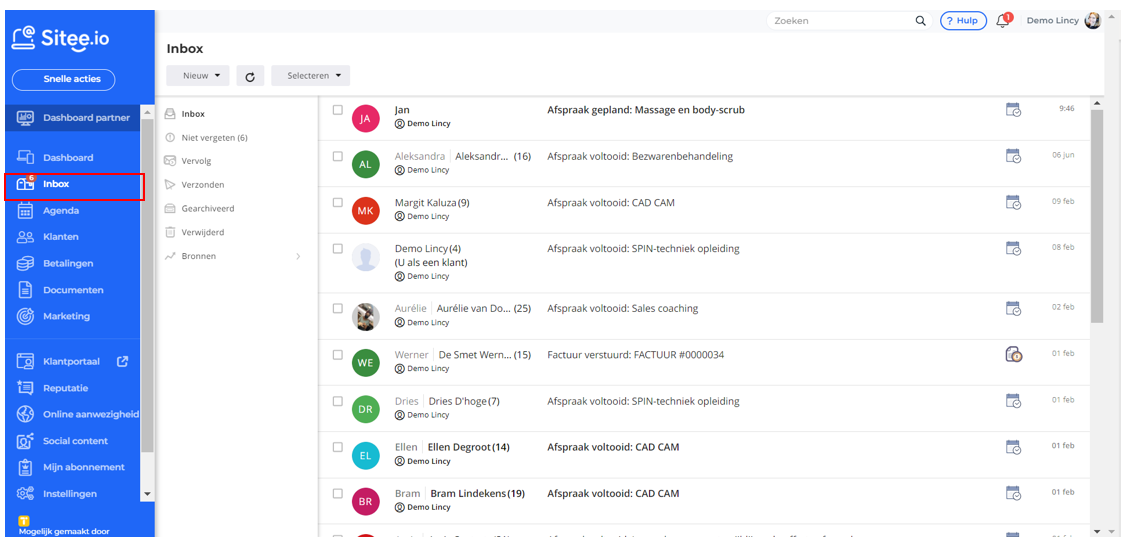Click the invoice icon on Werner's row
1121x545 pixels.
coord(1013,354)
